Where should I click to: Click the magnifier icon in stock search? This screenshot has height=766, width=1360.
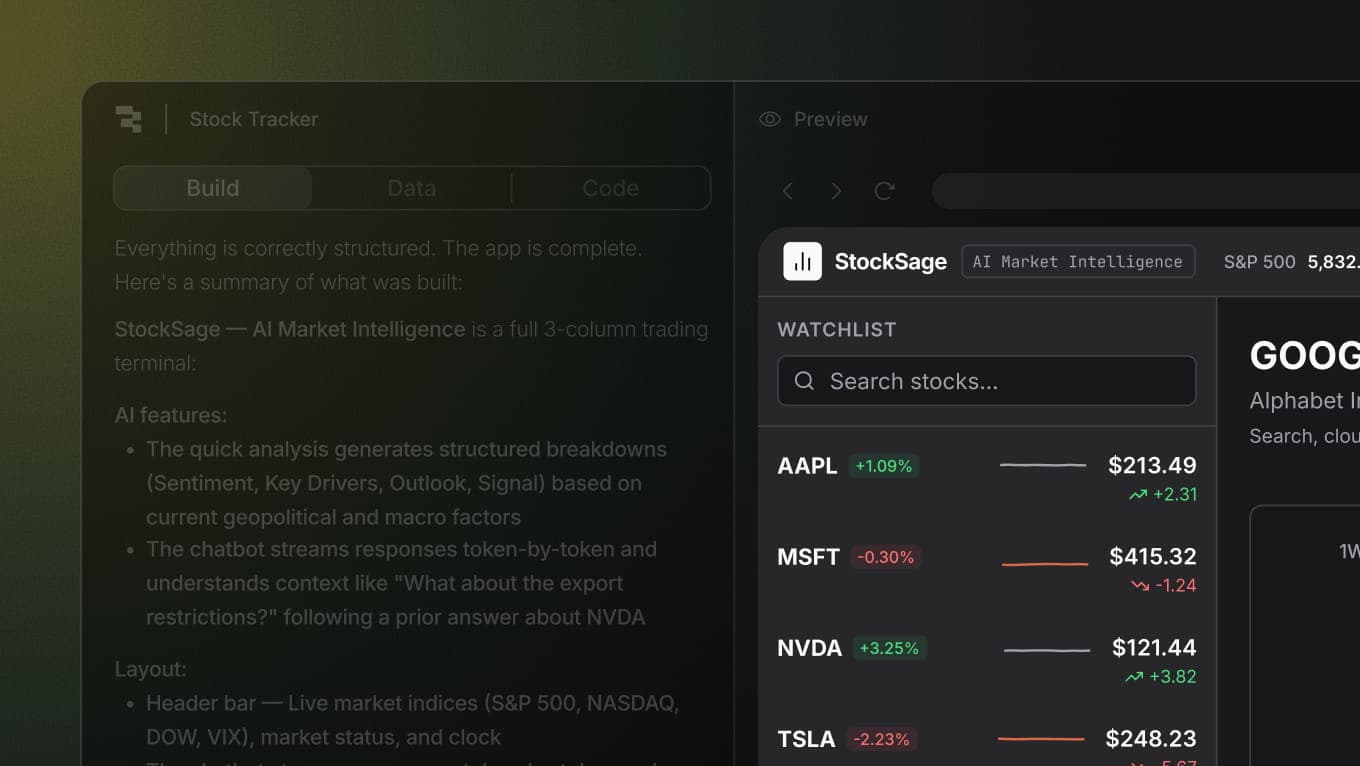coord(804,381)
